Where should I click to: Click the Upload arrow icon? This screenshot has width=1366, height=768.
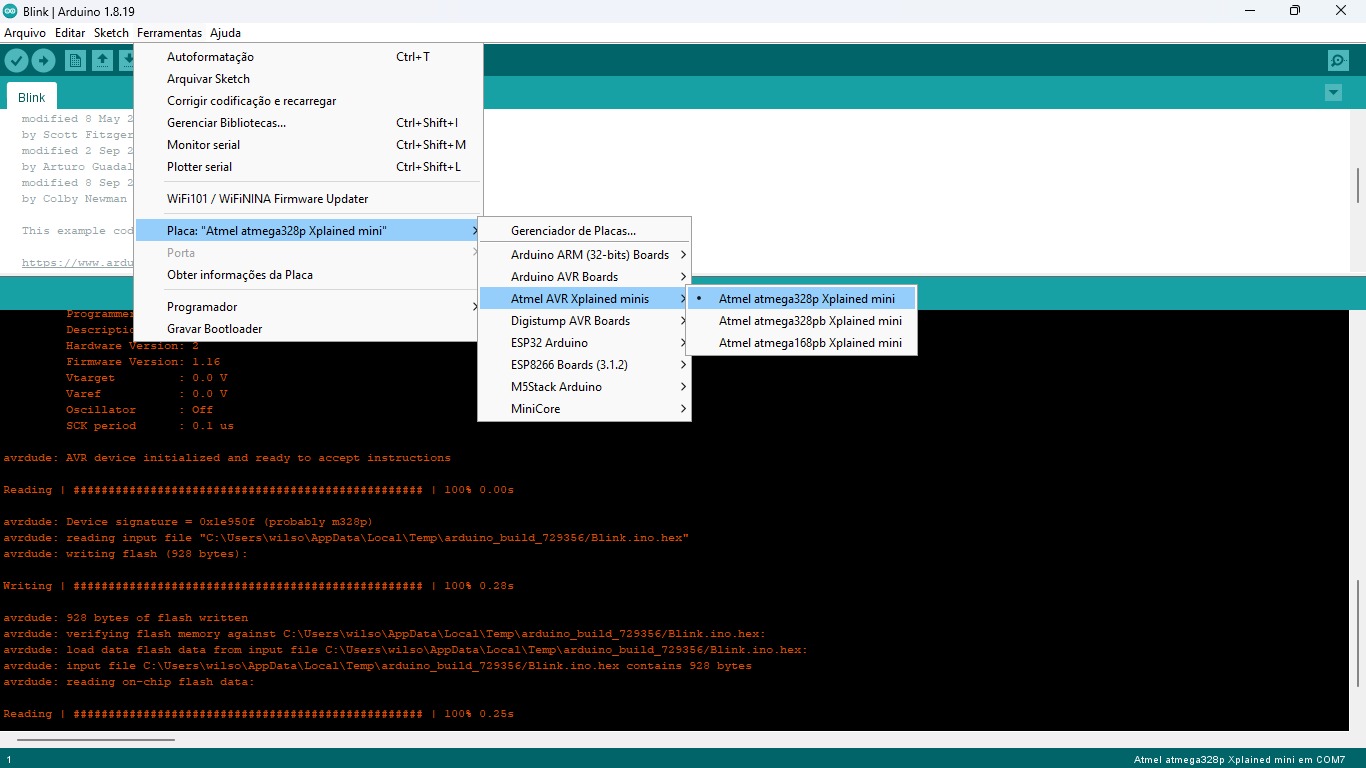[43, 61]
